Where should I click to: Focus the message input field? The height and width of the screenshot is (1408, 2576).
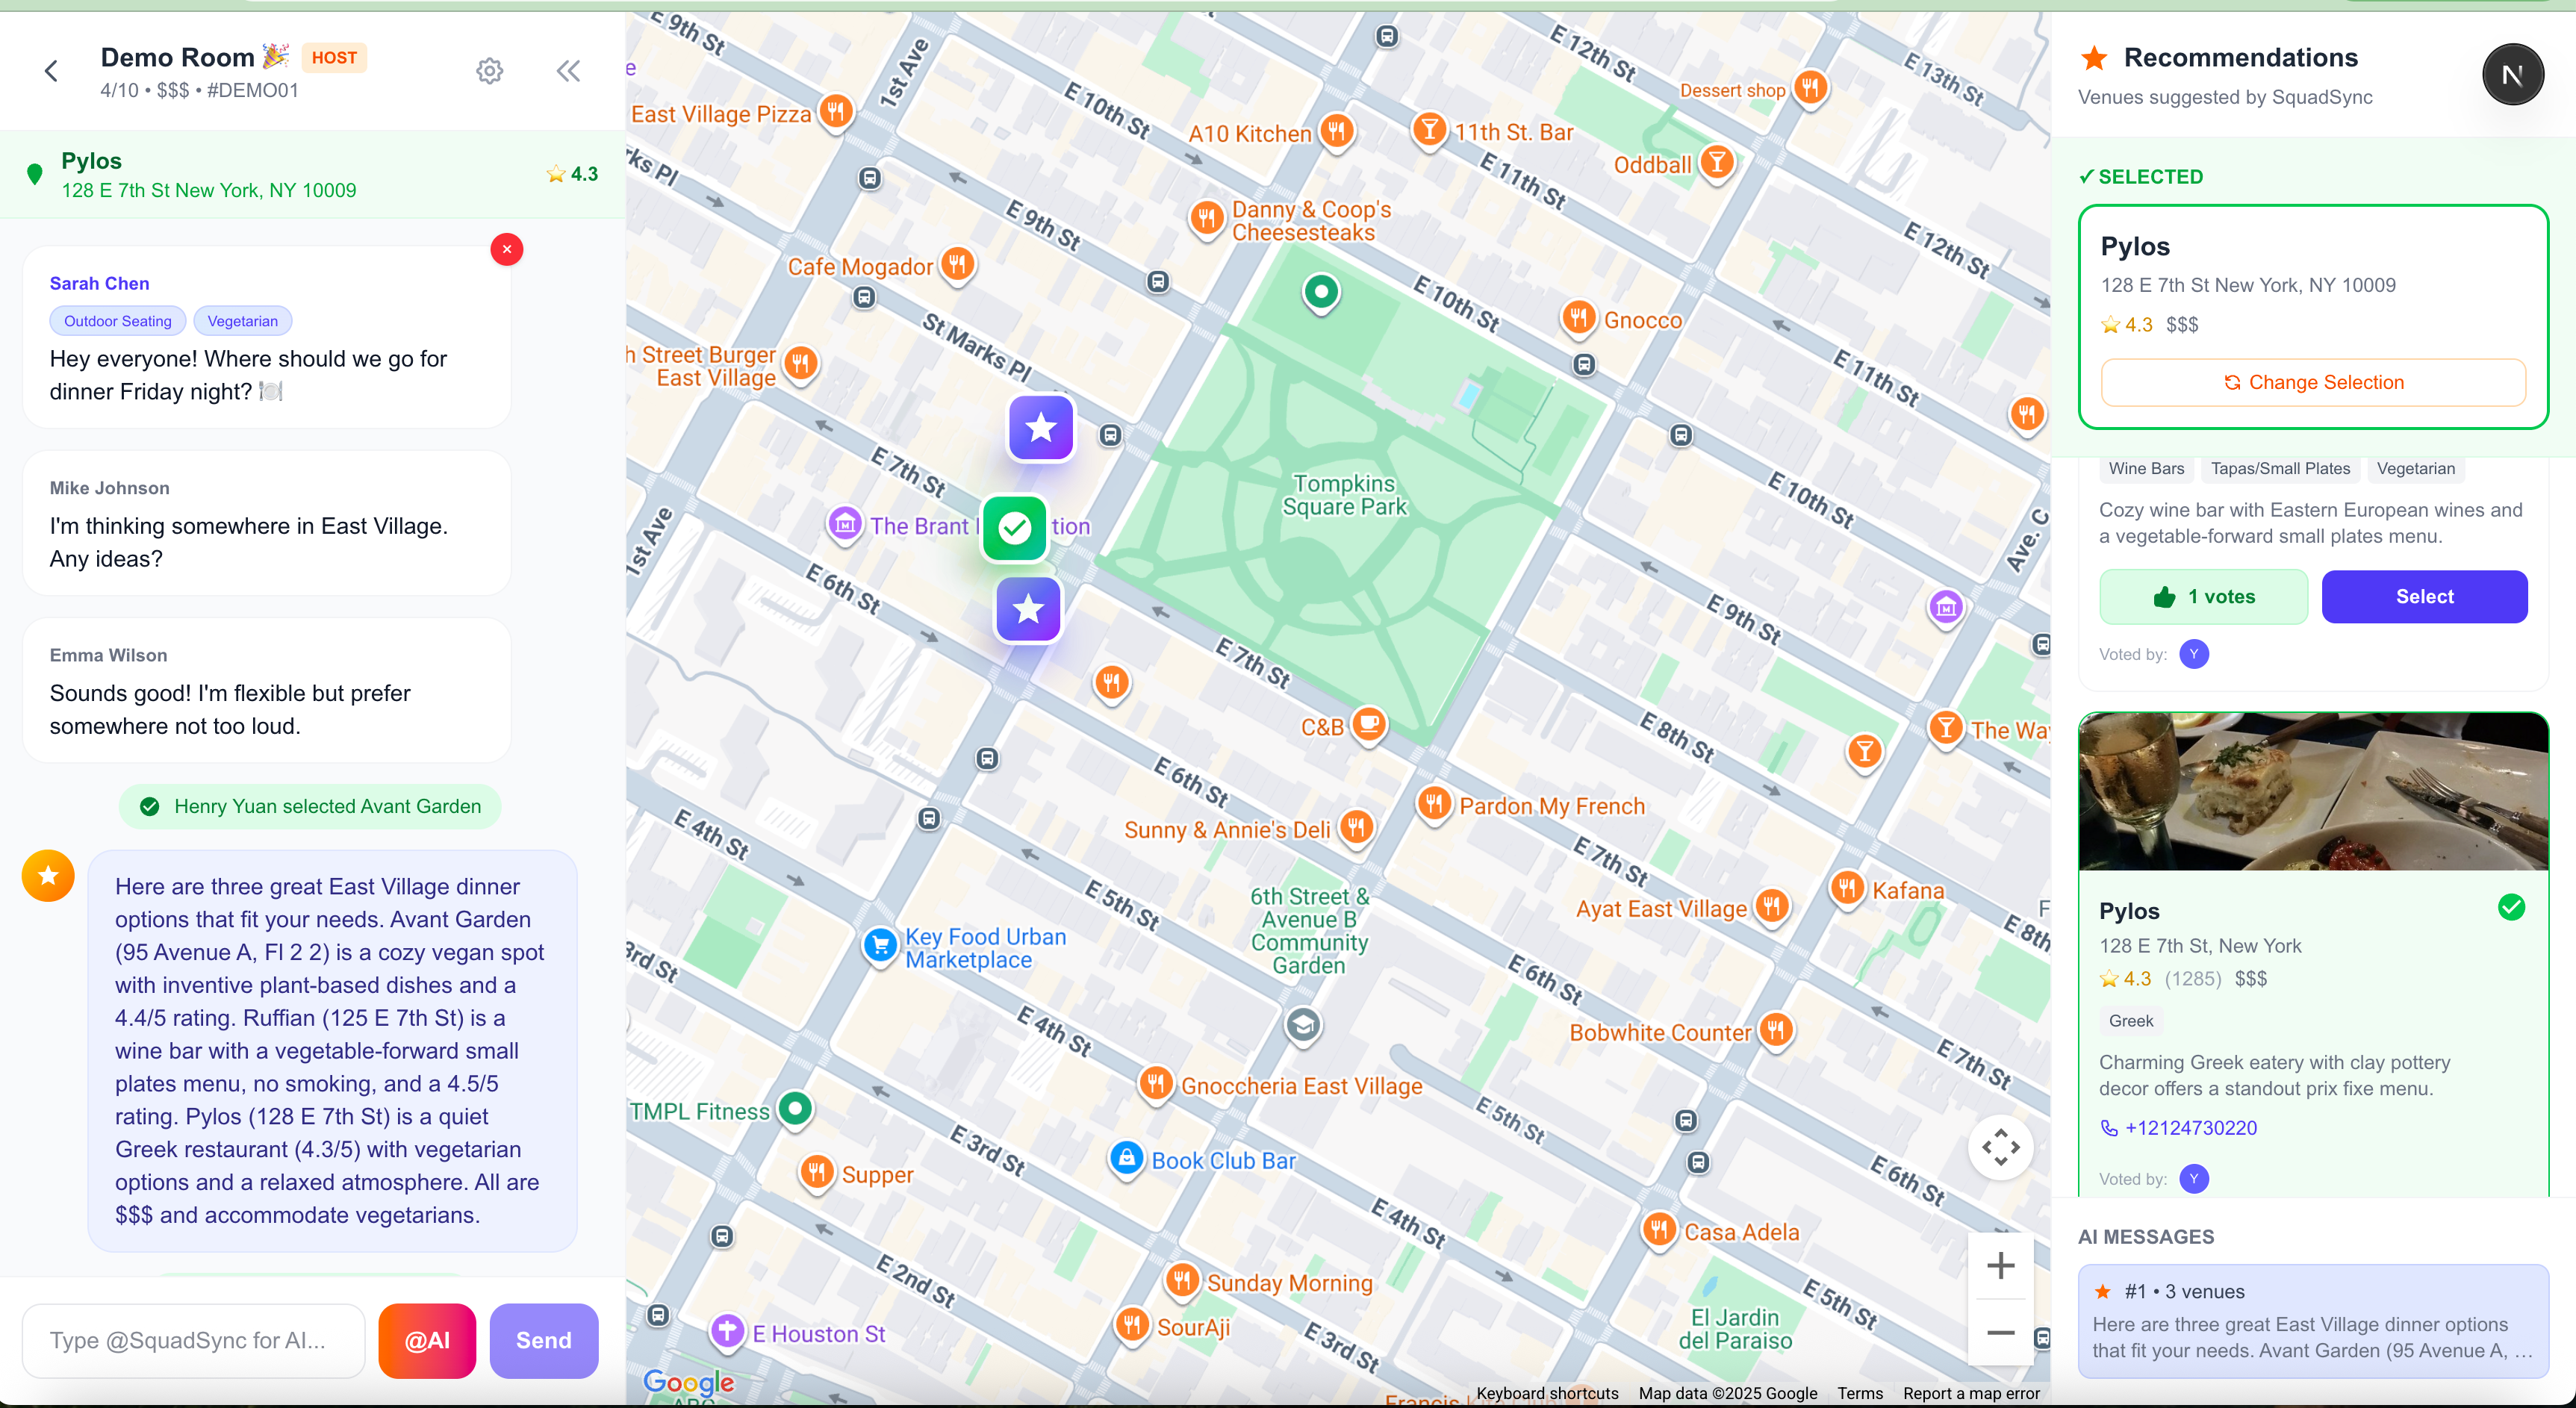point(193,1340)
